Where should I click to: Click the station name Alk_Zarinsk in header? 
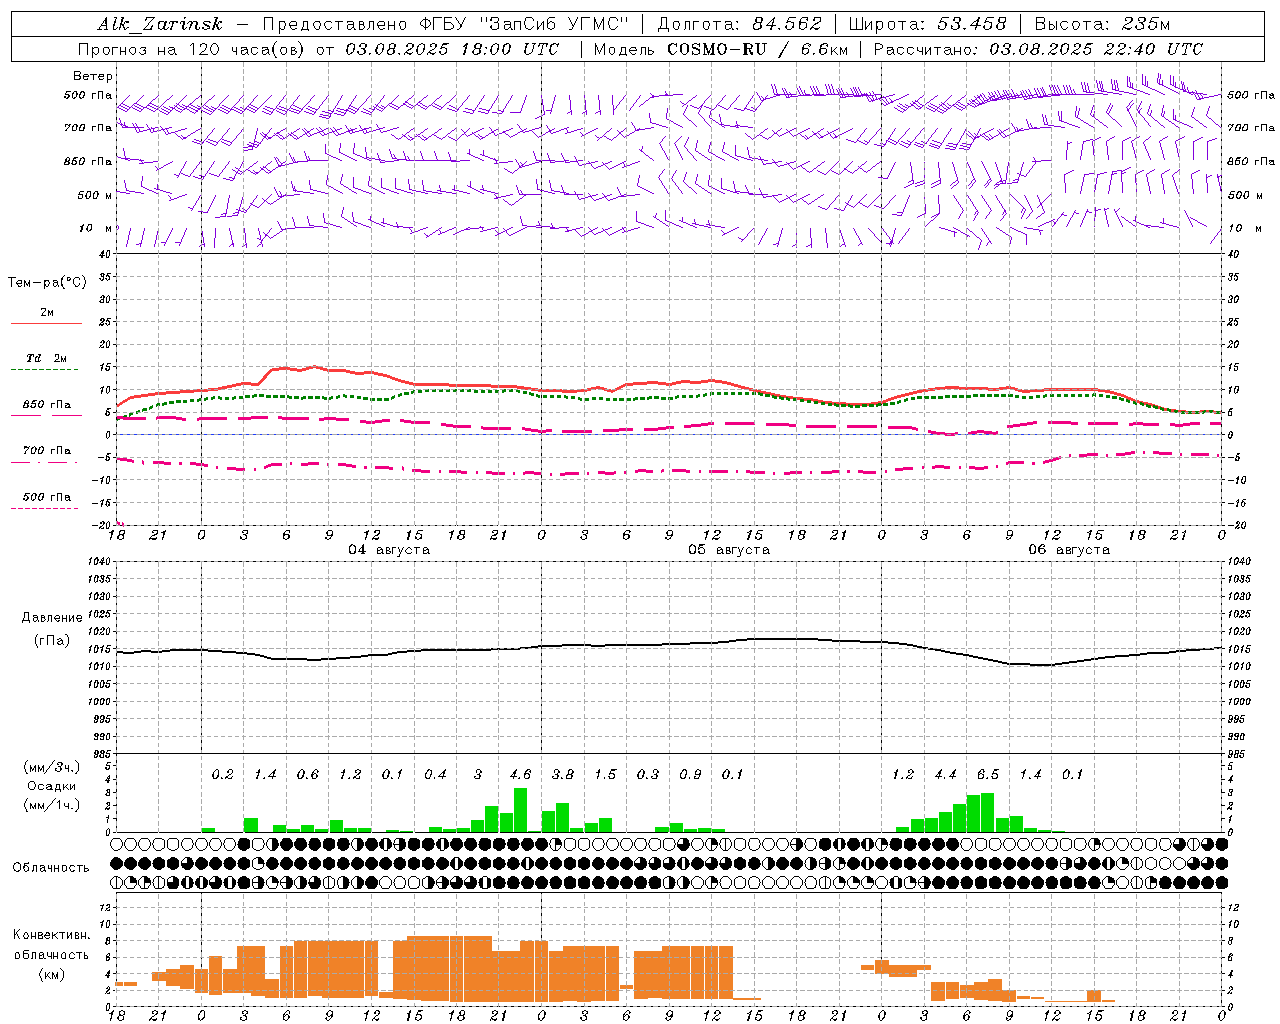(160, 24)
